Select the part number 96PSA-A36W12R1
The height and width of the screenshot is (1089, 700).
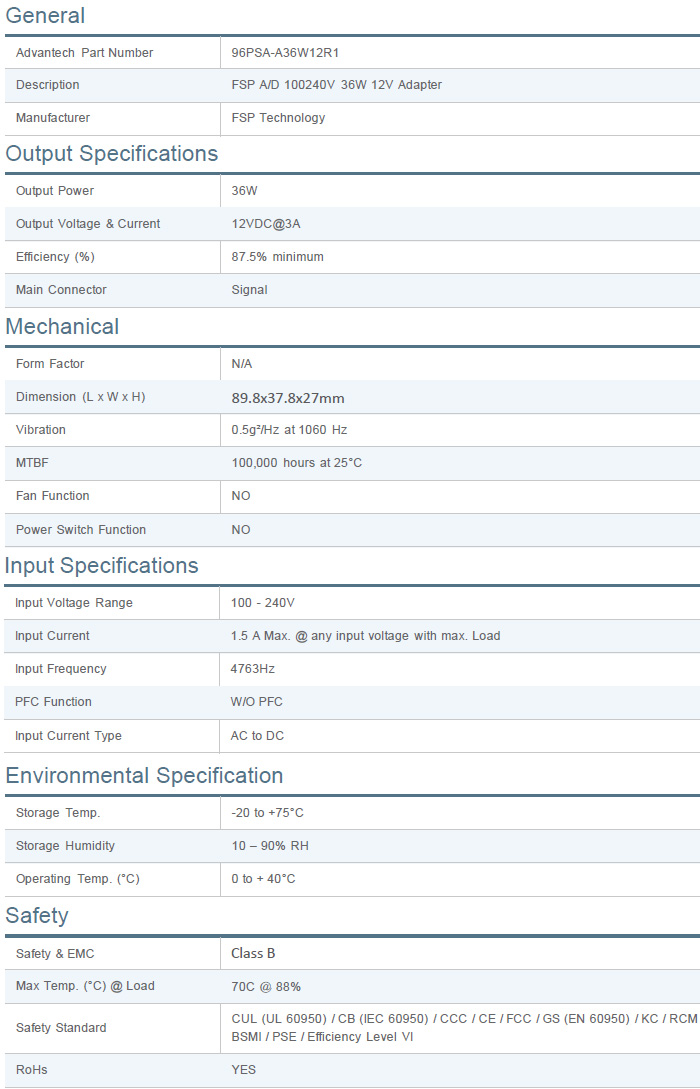tap(292, 53)
